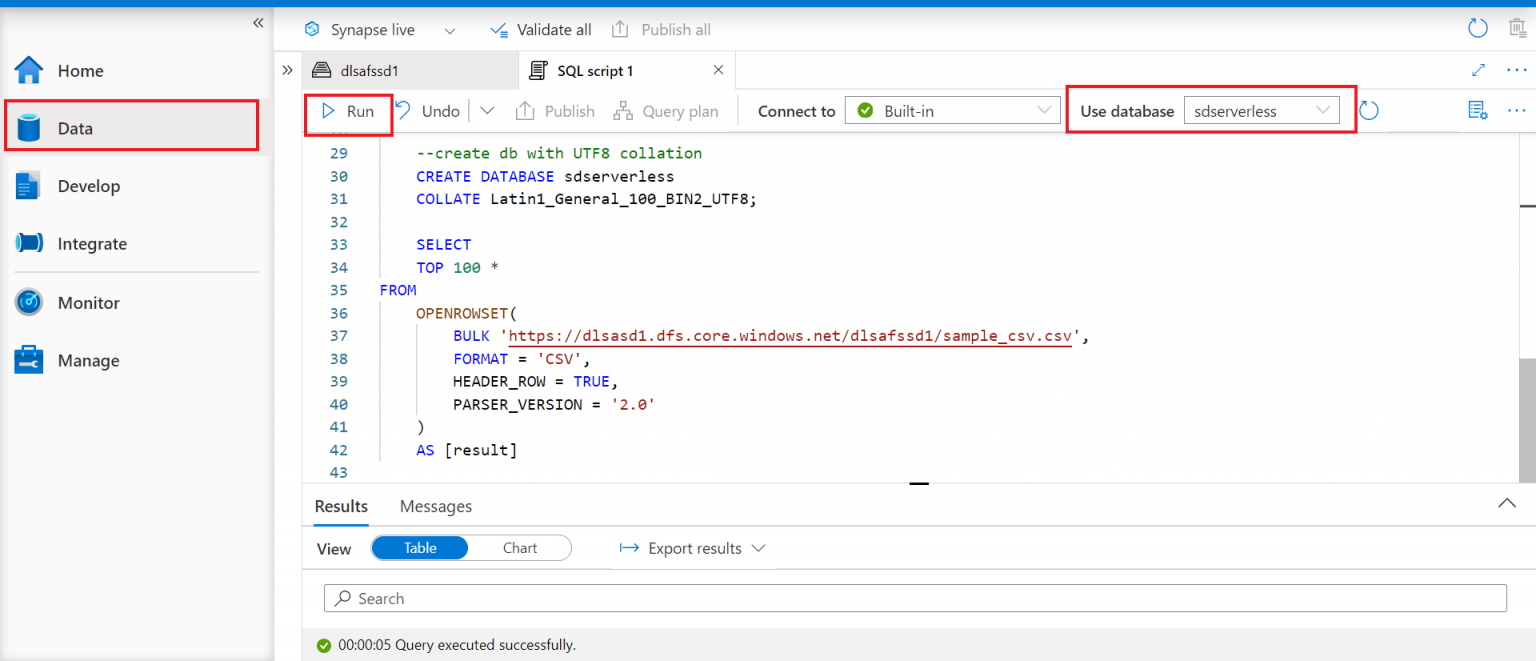
Task: Collapse the left navigation pane
Action: point(258,22)
